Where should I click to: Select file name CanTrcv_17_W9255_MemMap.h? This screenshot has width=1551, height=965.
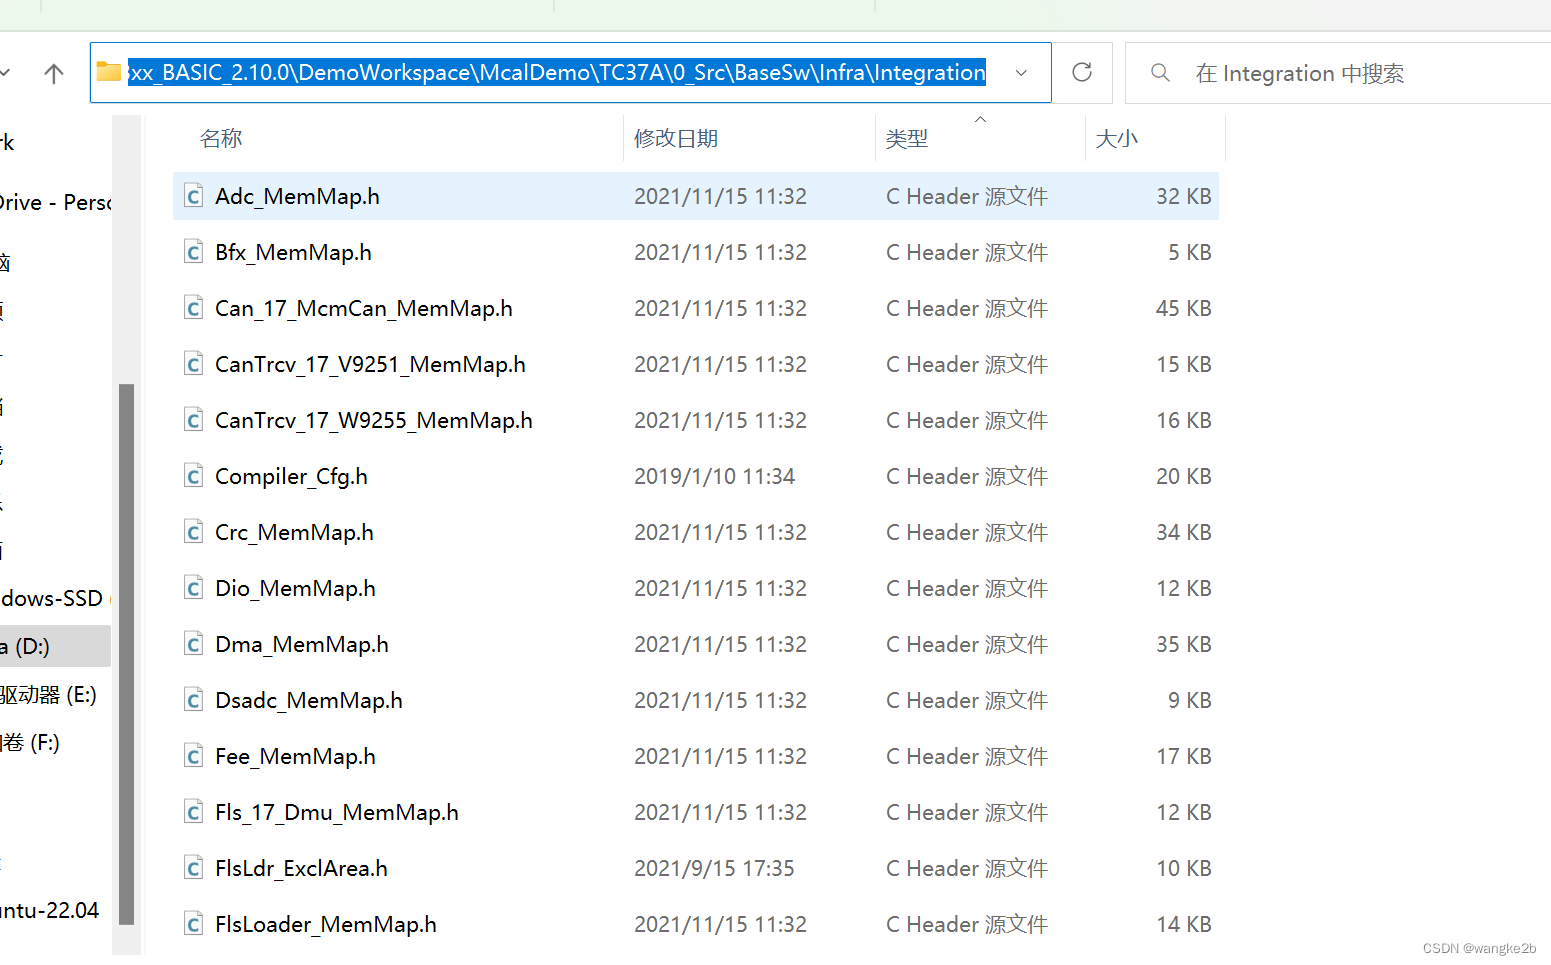[374, 420]
